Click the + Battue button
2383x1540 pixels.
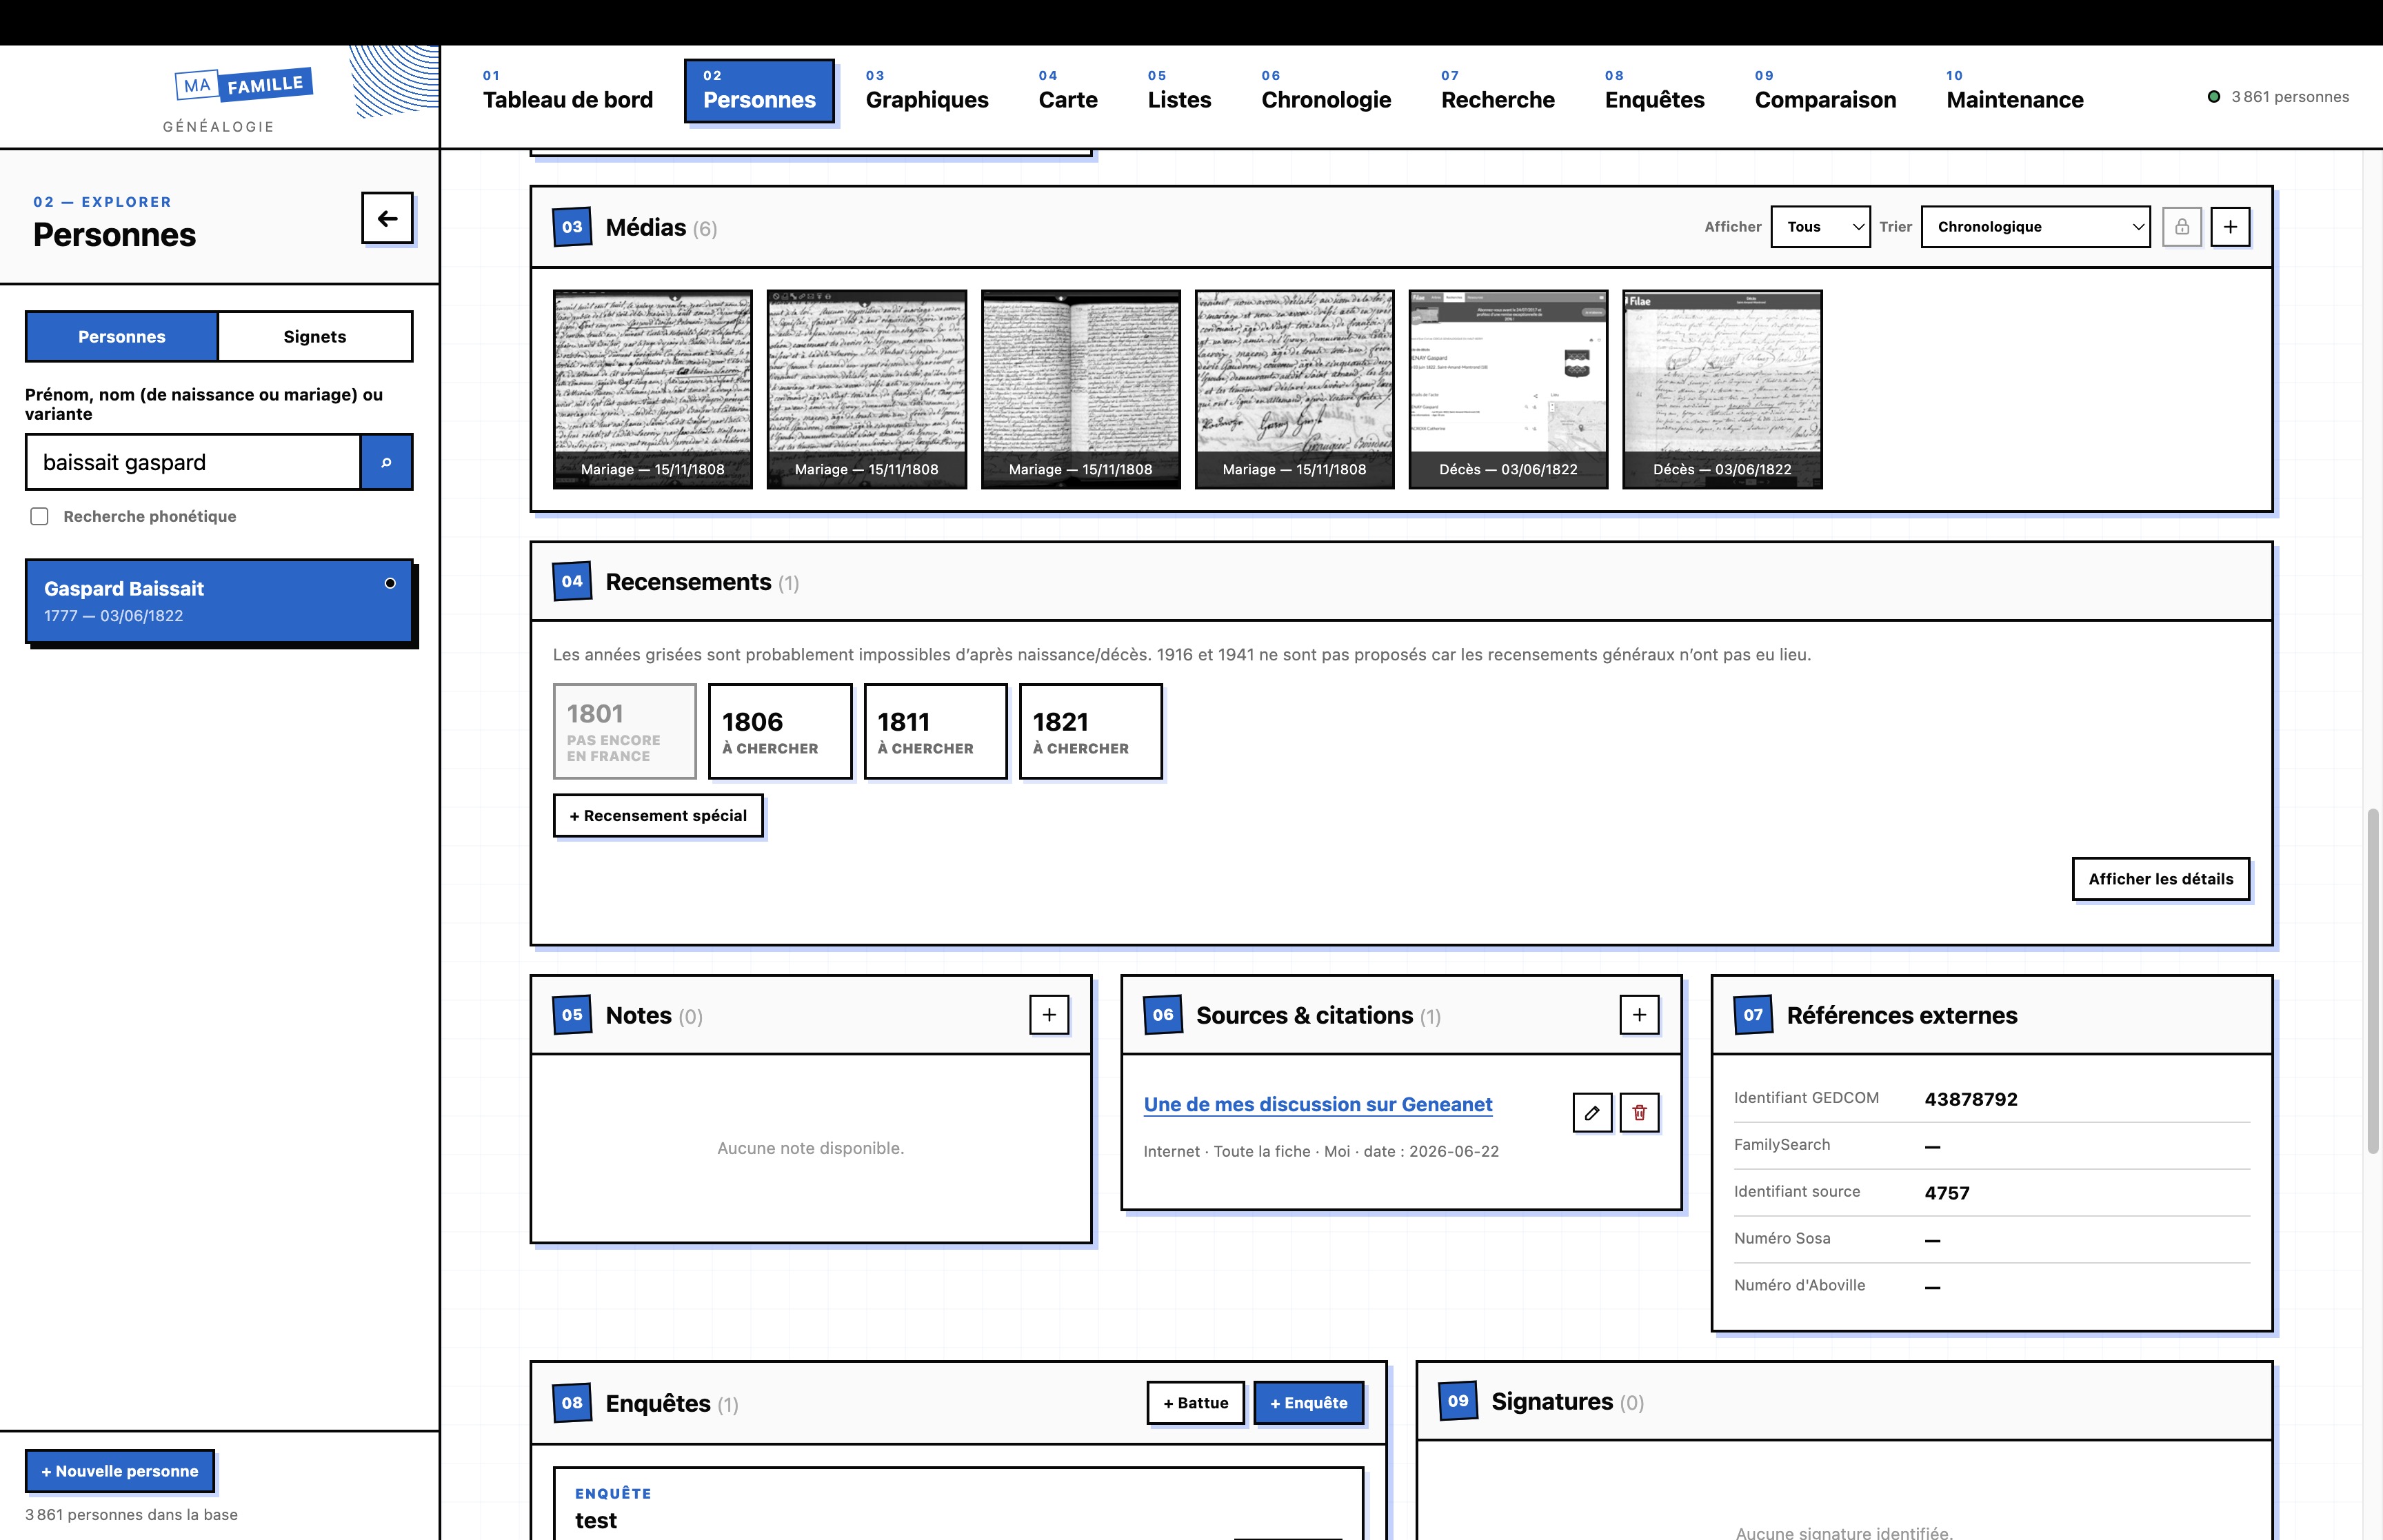(1196, 1403)
